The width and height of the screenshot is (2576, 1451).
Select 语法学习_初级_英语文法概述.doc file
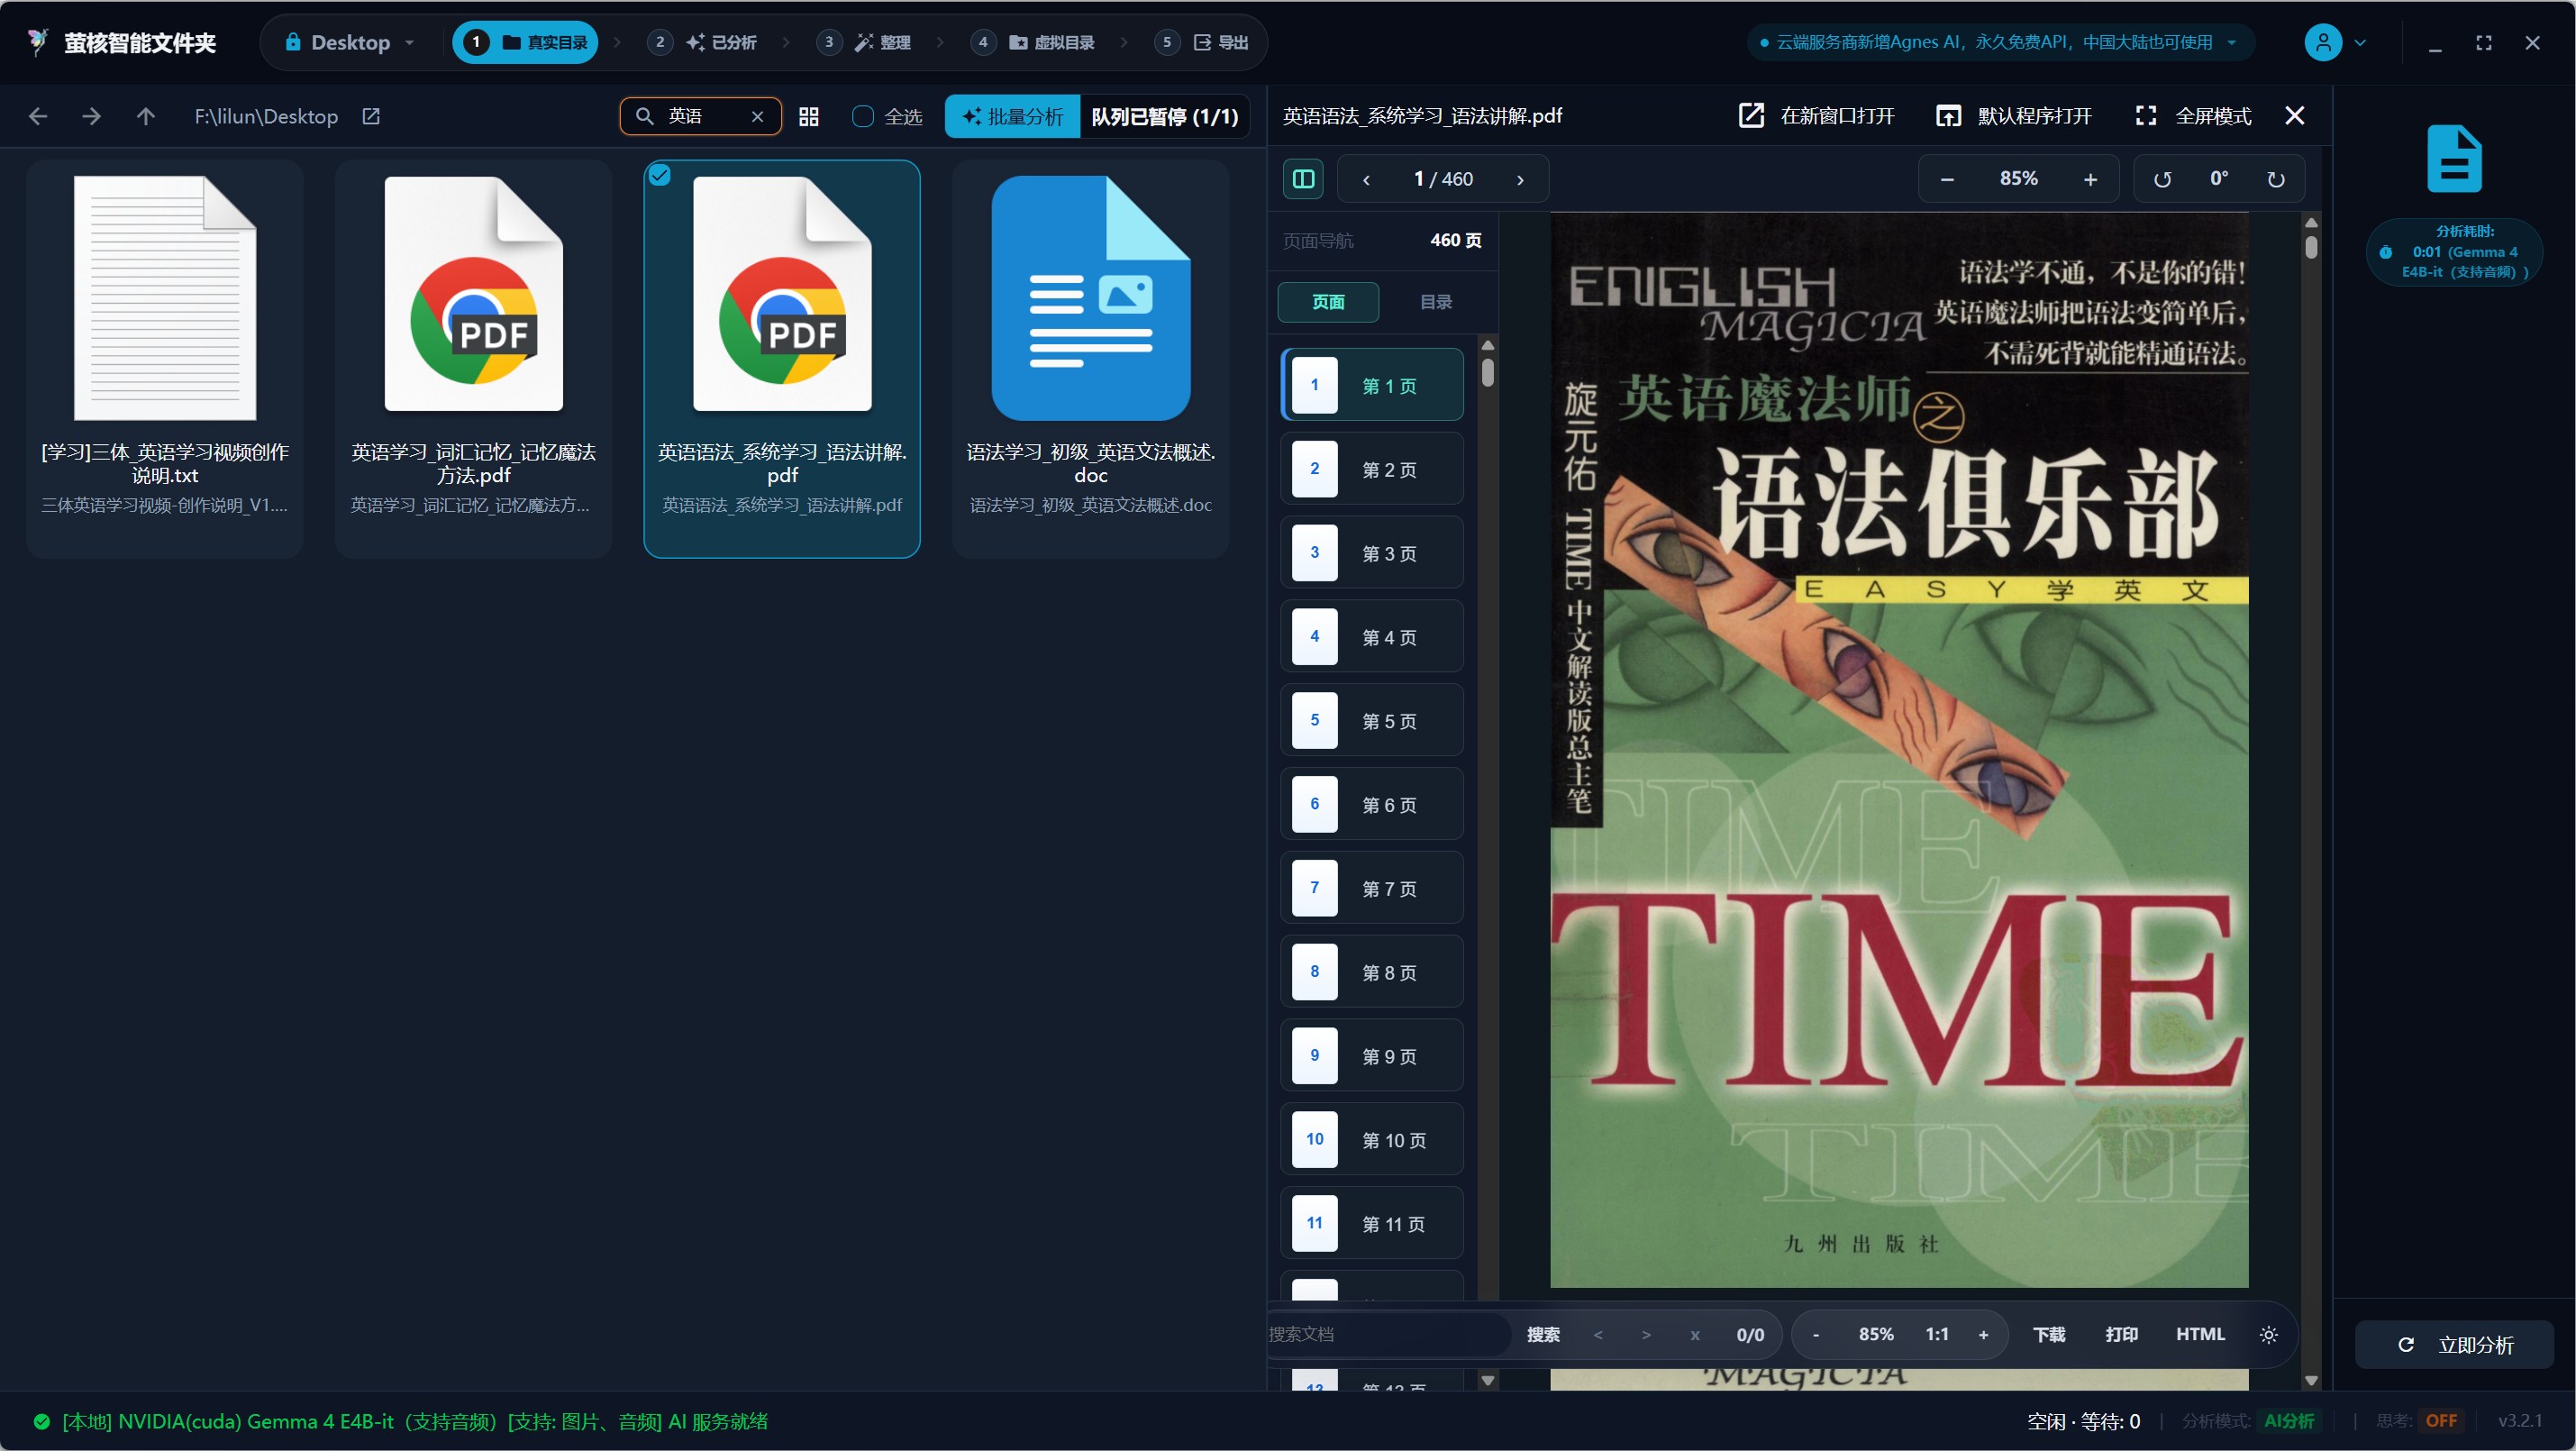pos(1090,358)
